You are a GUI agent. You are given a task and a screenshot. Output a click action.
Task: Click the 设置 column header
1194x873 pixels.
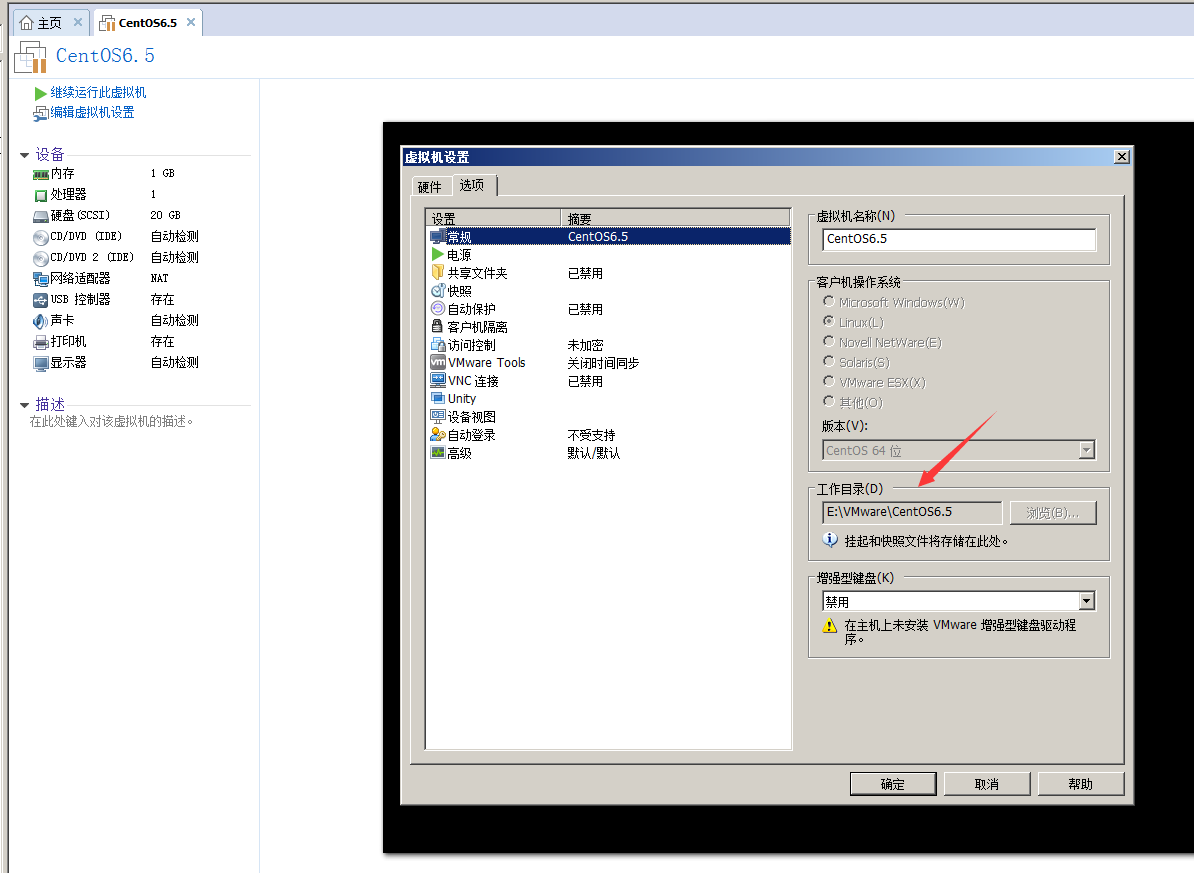493,218
